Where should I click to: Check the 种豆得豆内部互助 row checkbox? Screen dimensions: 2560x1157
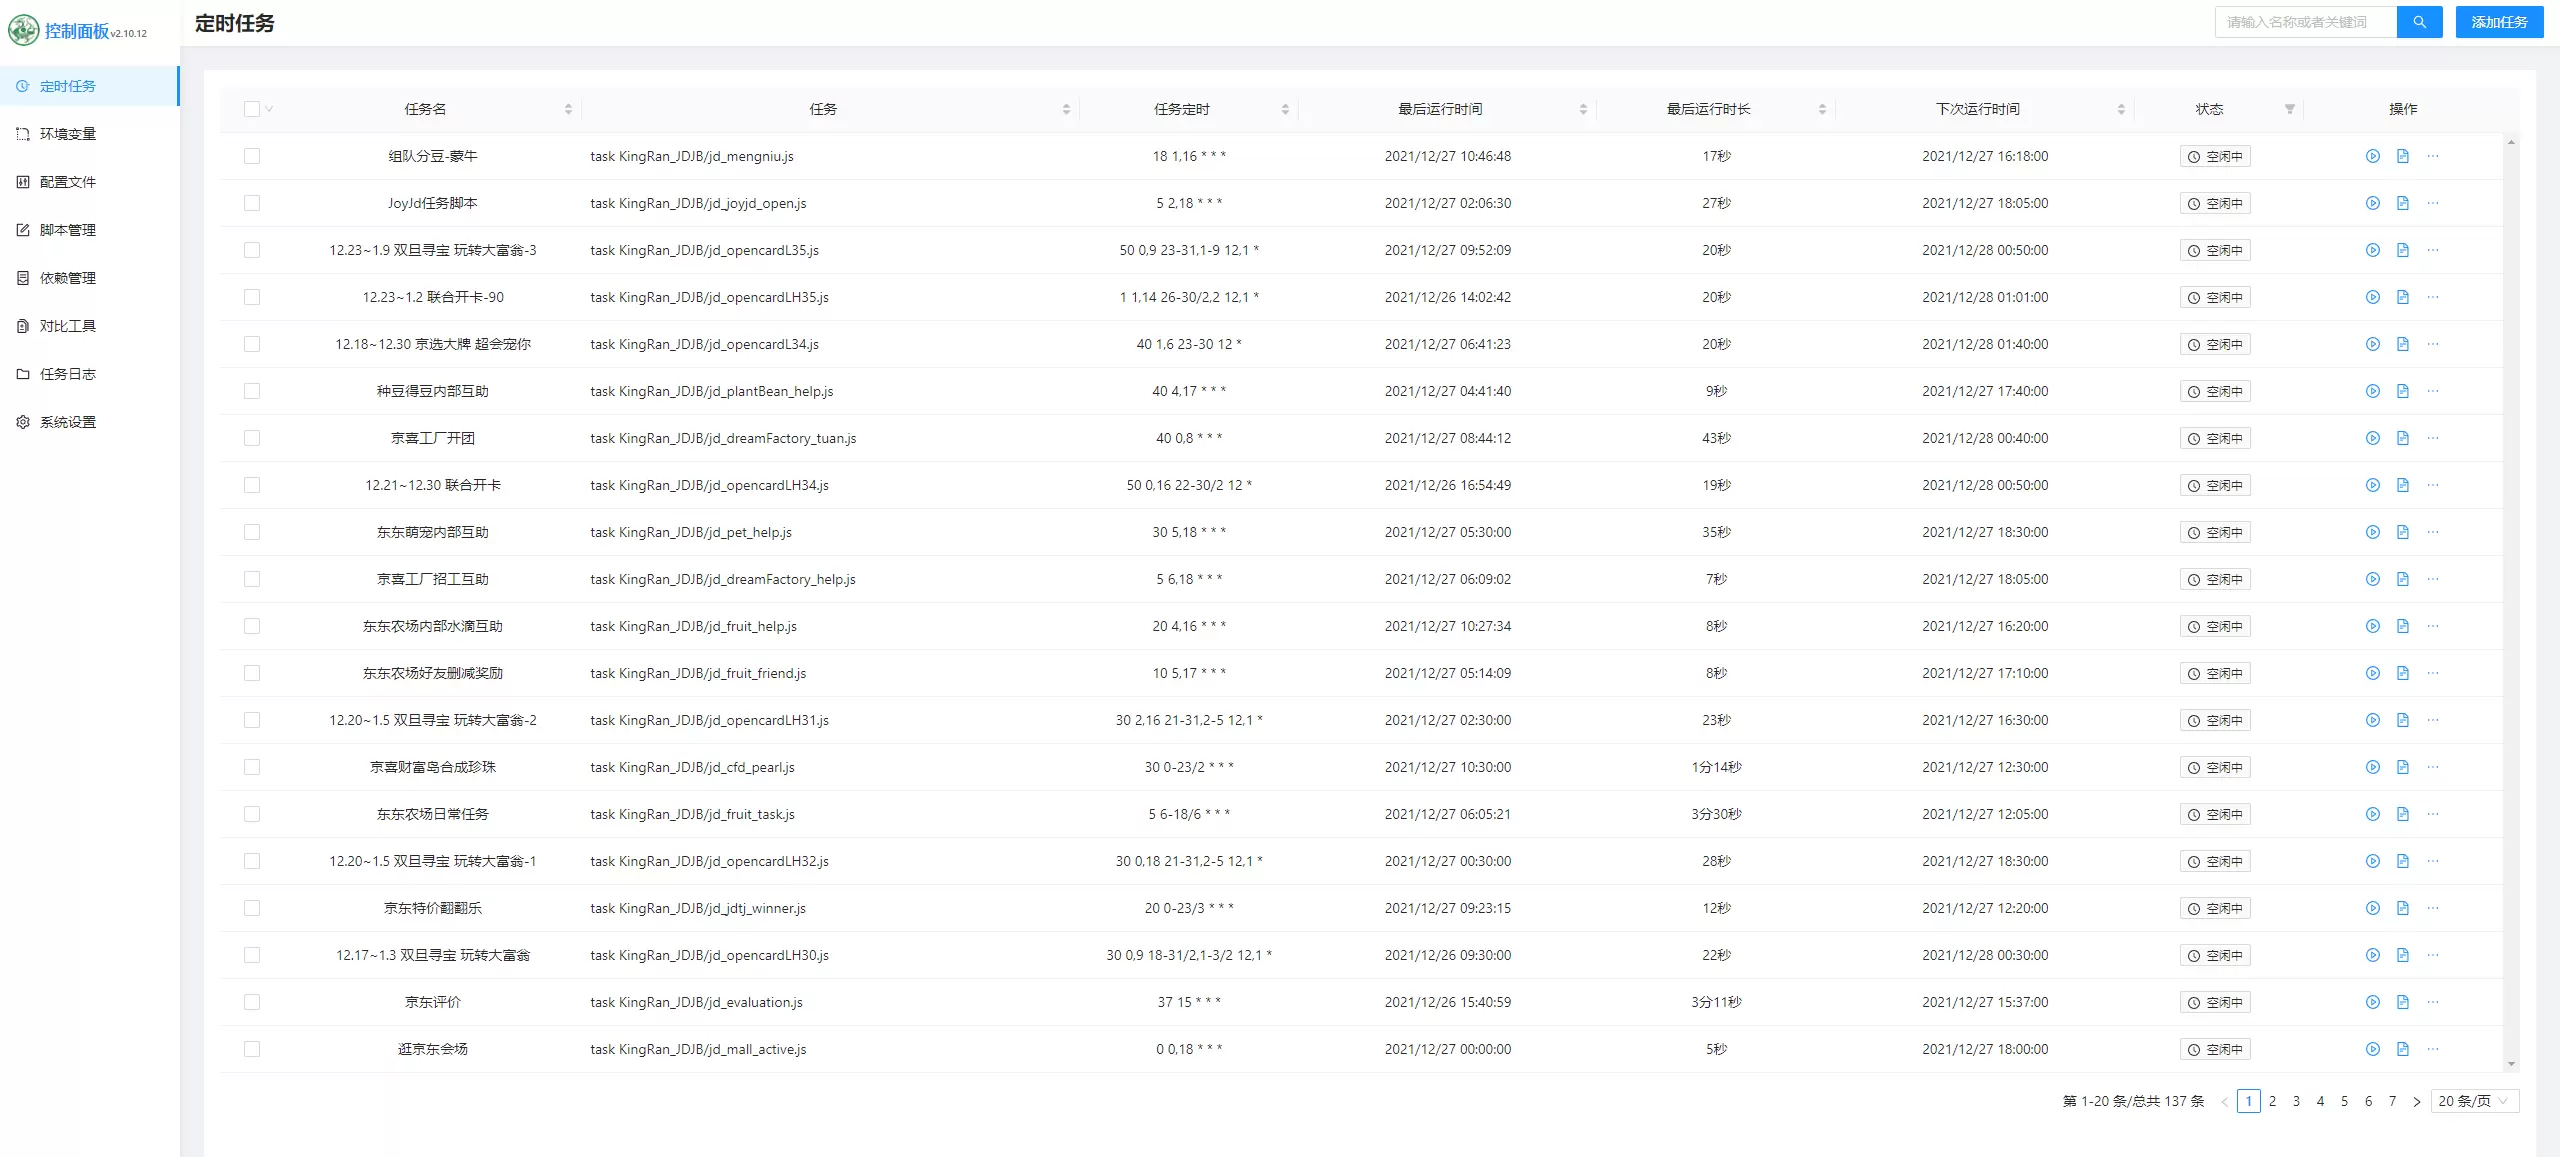coord(251,391)
